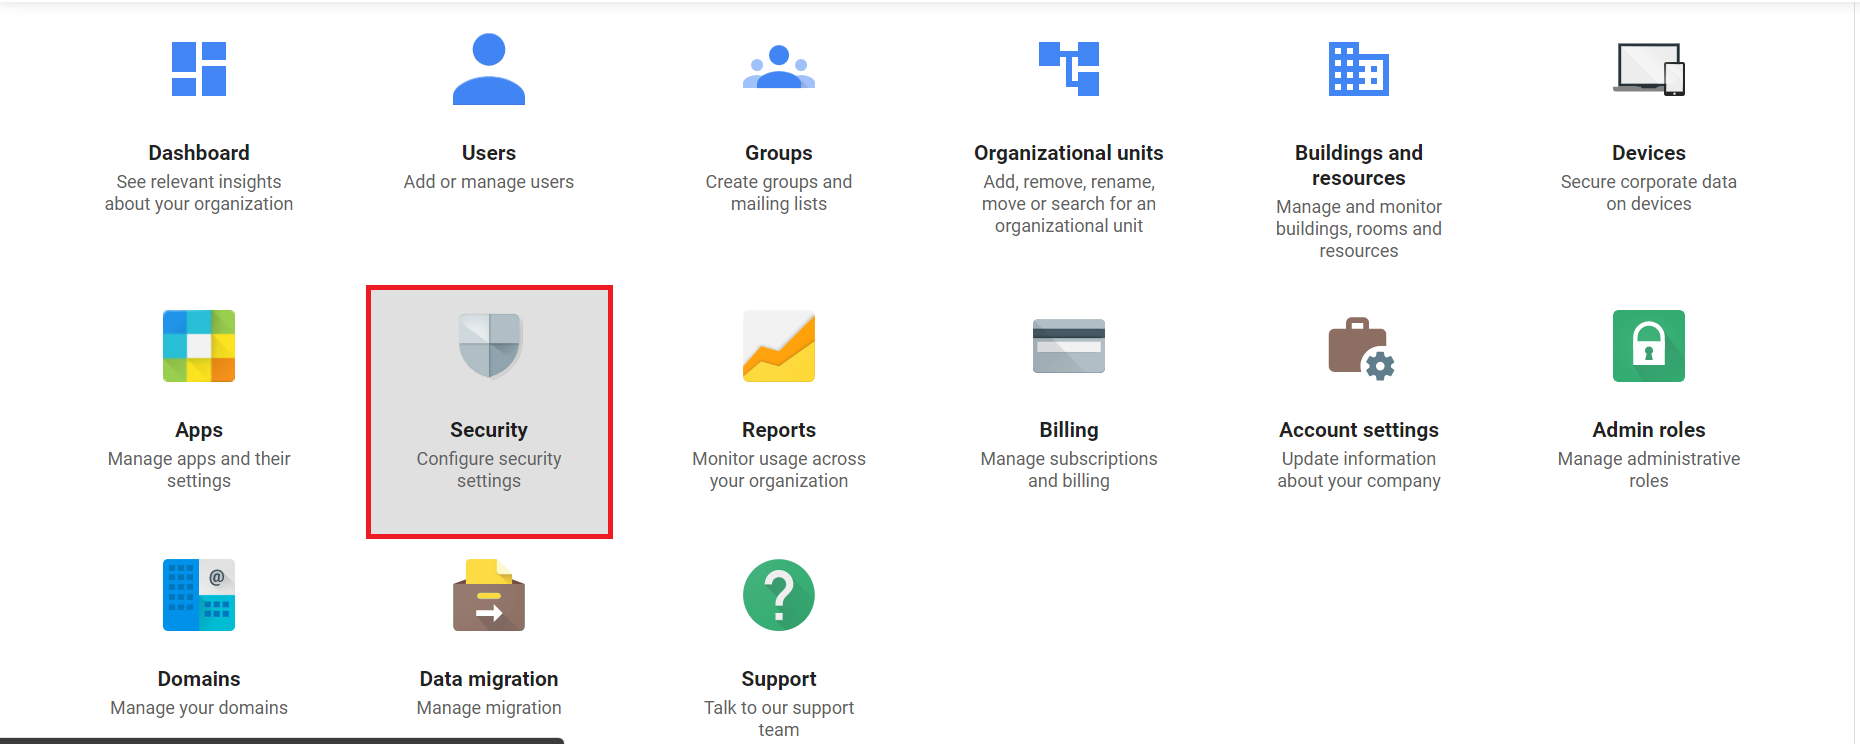1860x744 pixels.
Task: Open the Dashboard tile icon
Action: pyautogui.click(x=199, y=69)
